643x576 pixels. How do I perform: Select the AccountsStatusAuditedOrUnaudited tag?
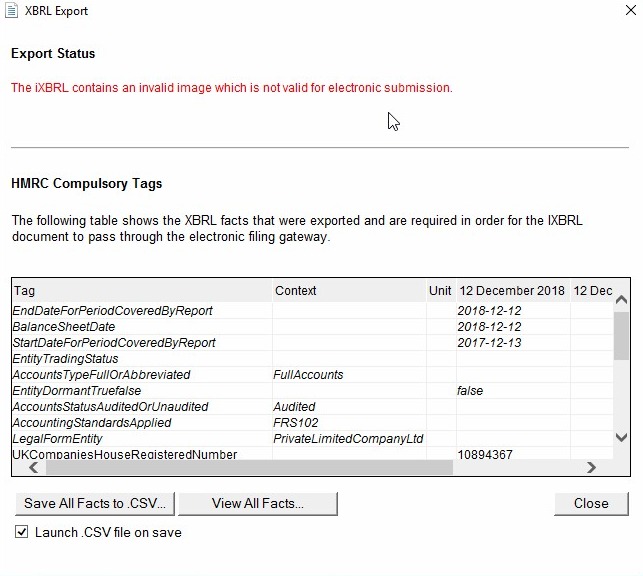coord(110,407)
